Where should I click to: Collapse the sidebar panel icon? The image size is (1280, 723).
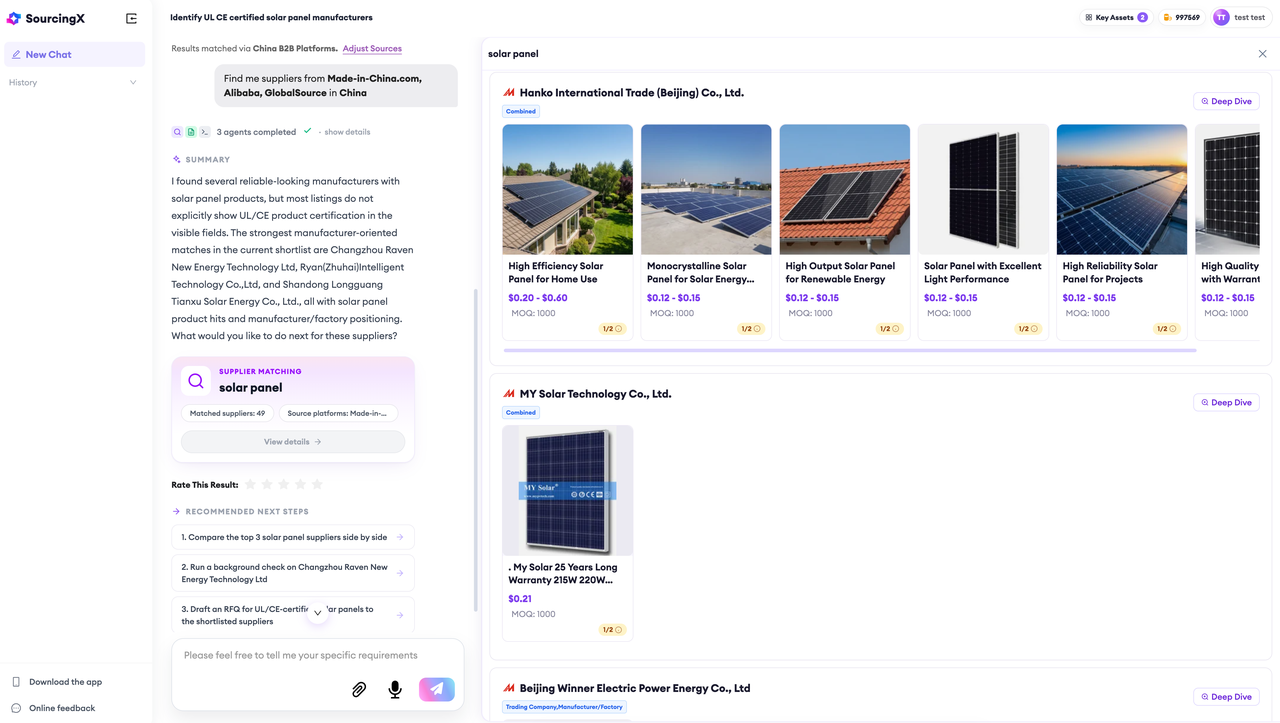[131, 18]
